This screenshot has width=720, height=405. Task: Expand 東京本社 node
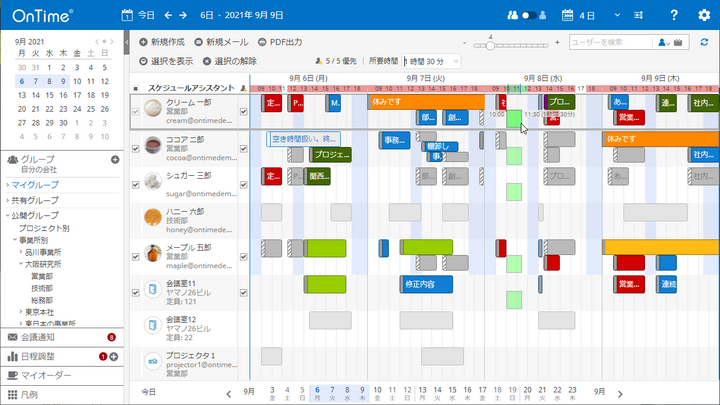(21, 312)
